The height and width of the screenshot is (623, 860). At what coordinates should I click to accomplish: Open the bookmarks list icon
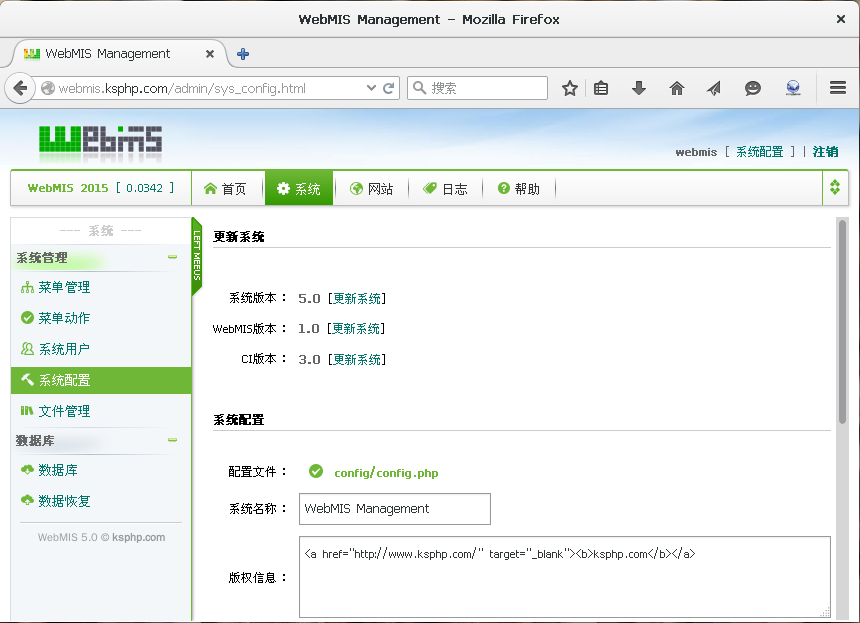coord(601,88)
